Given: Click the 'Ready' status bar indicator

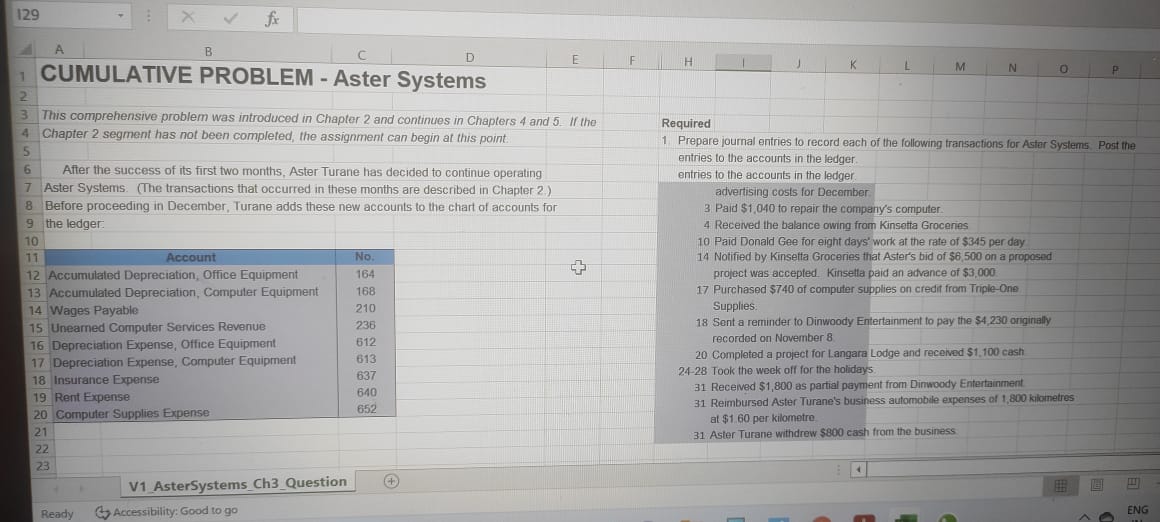Looking at the screenshot, I should 57,514.
